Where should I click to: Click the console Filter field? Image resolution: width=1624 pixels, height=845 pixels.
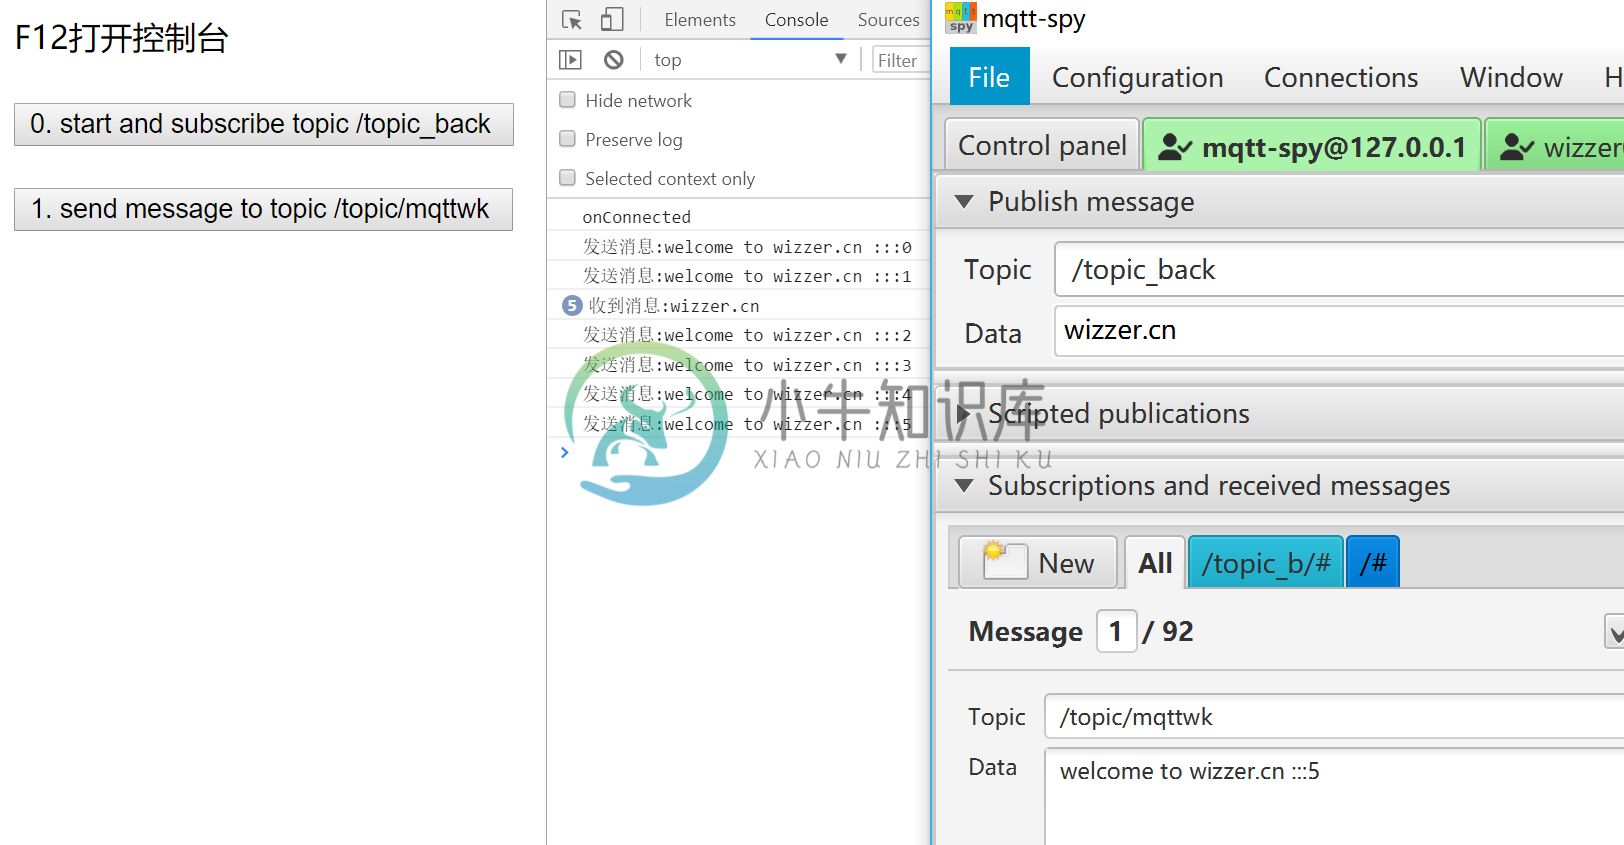900,60
